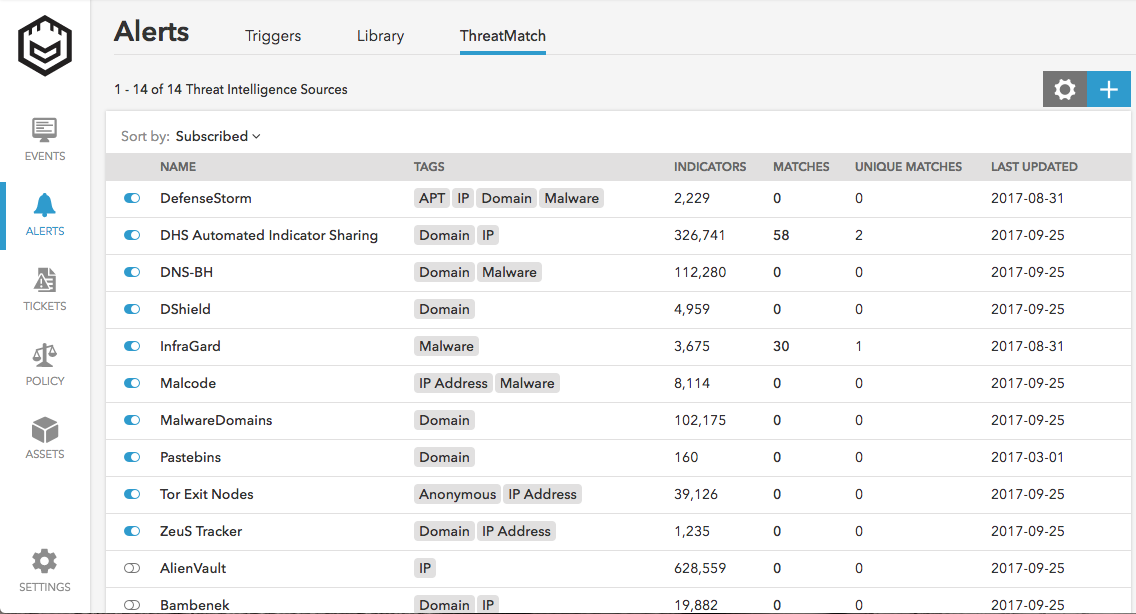Click Malware tag in DefenseStorm row

[x=572, y=198]
